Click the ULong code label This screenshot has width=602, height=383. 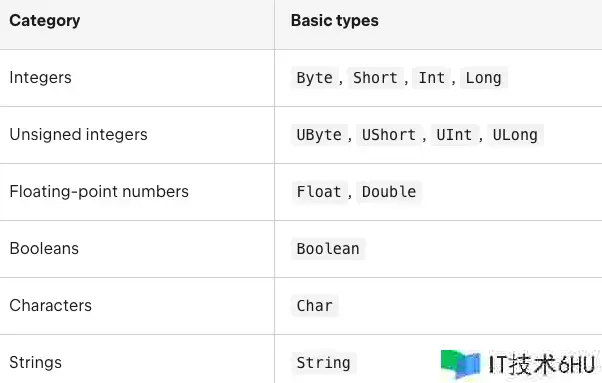pos(515,135)
